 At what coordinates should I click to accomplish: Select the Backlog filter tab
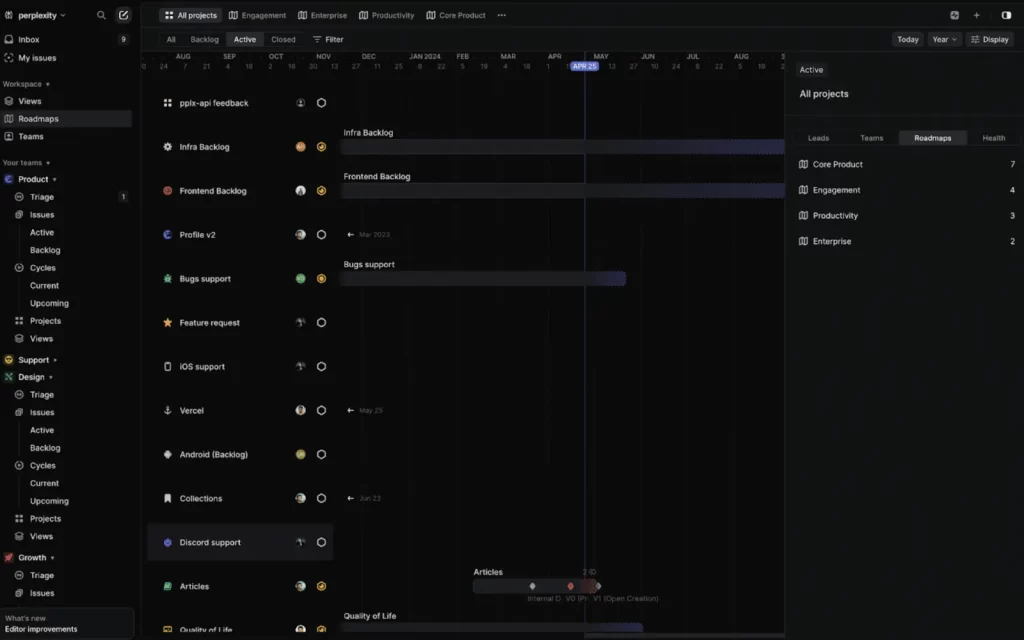[204, 39]
